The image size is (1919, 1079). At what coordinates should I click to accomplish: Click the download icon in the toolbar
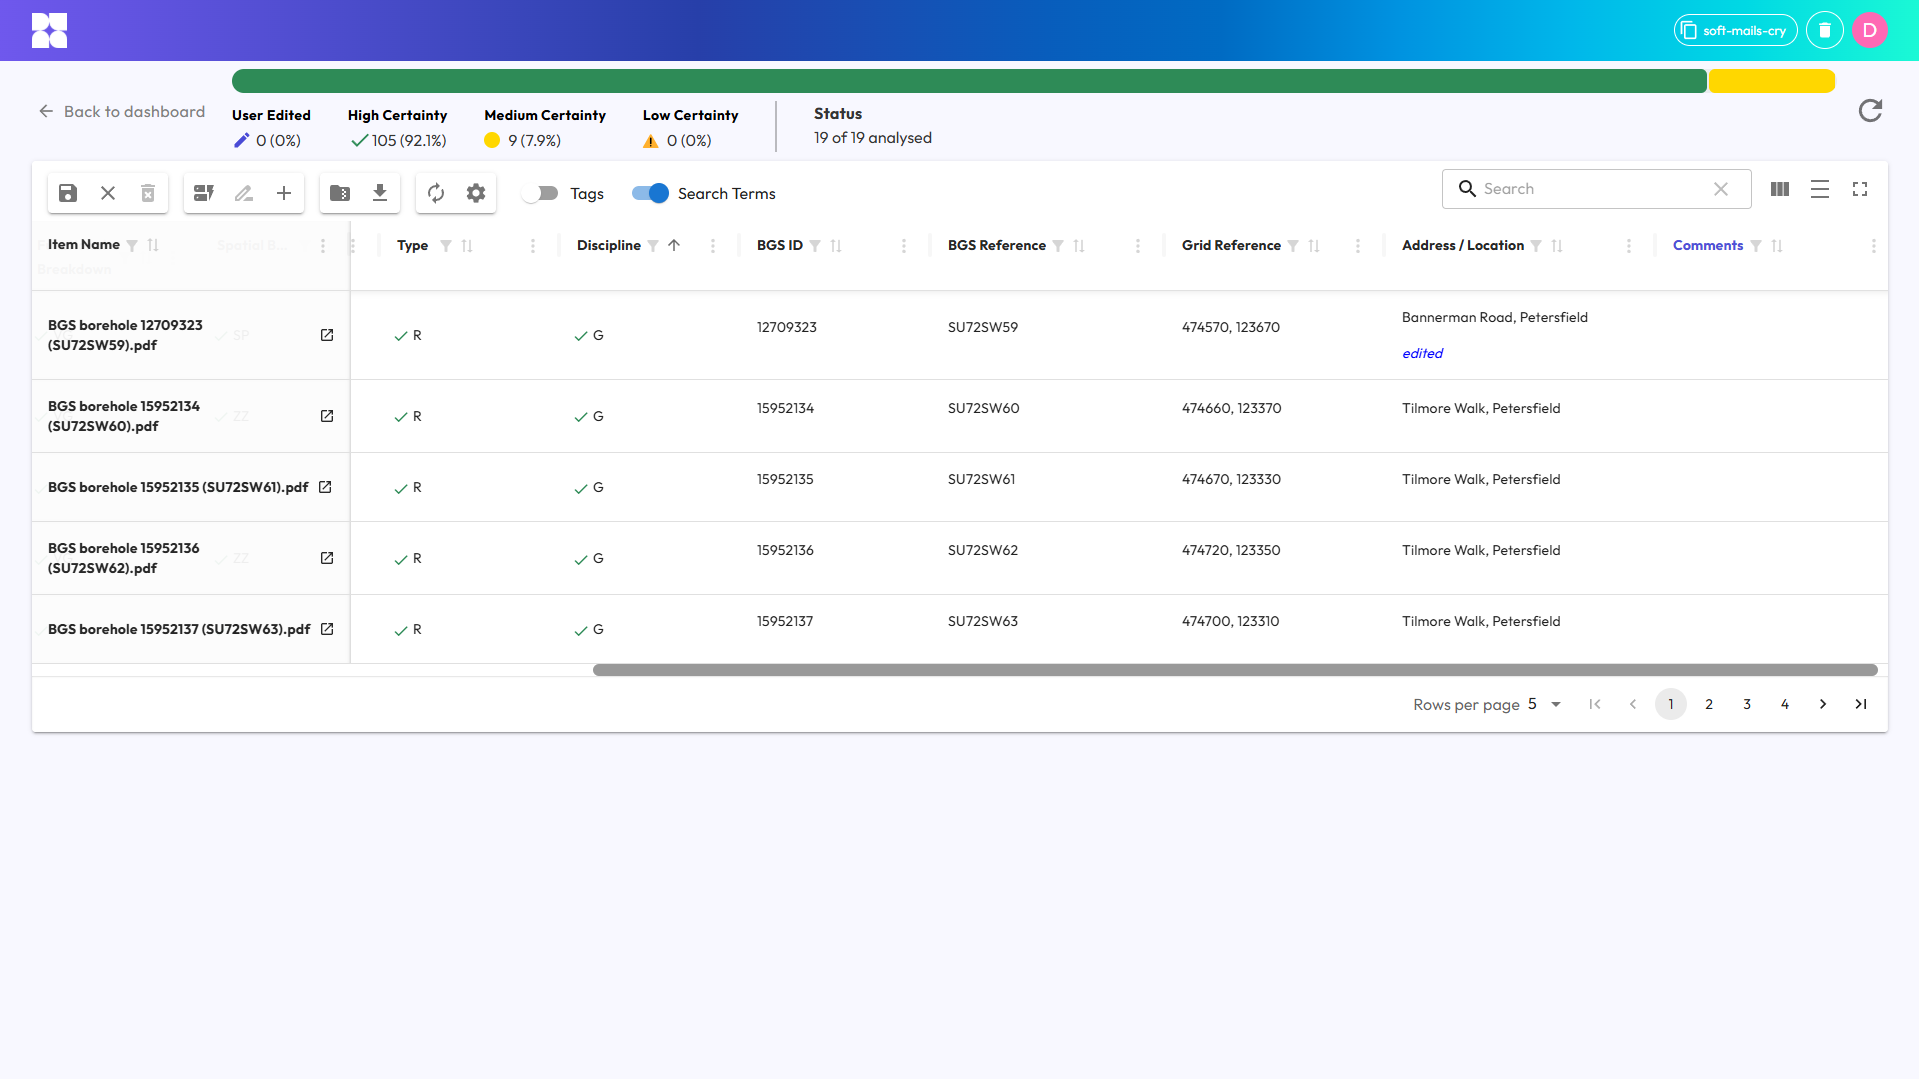pyautogui.click(x=380, y=193)
